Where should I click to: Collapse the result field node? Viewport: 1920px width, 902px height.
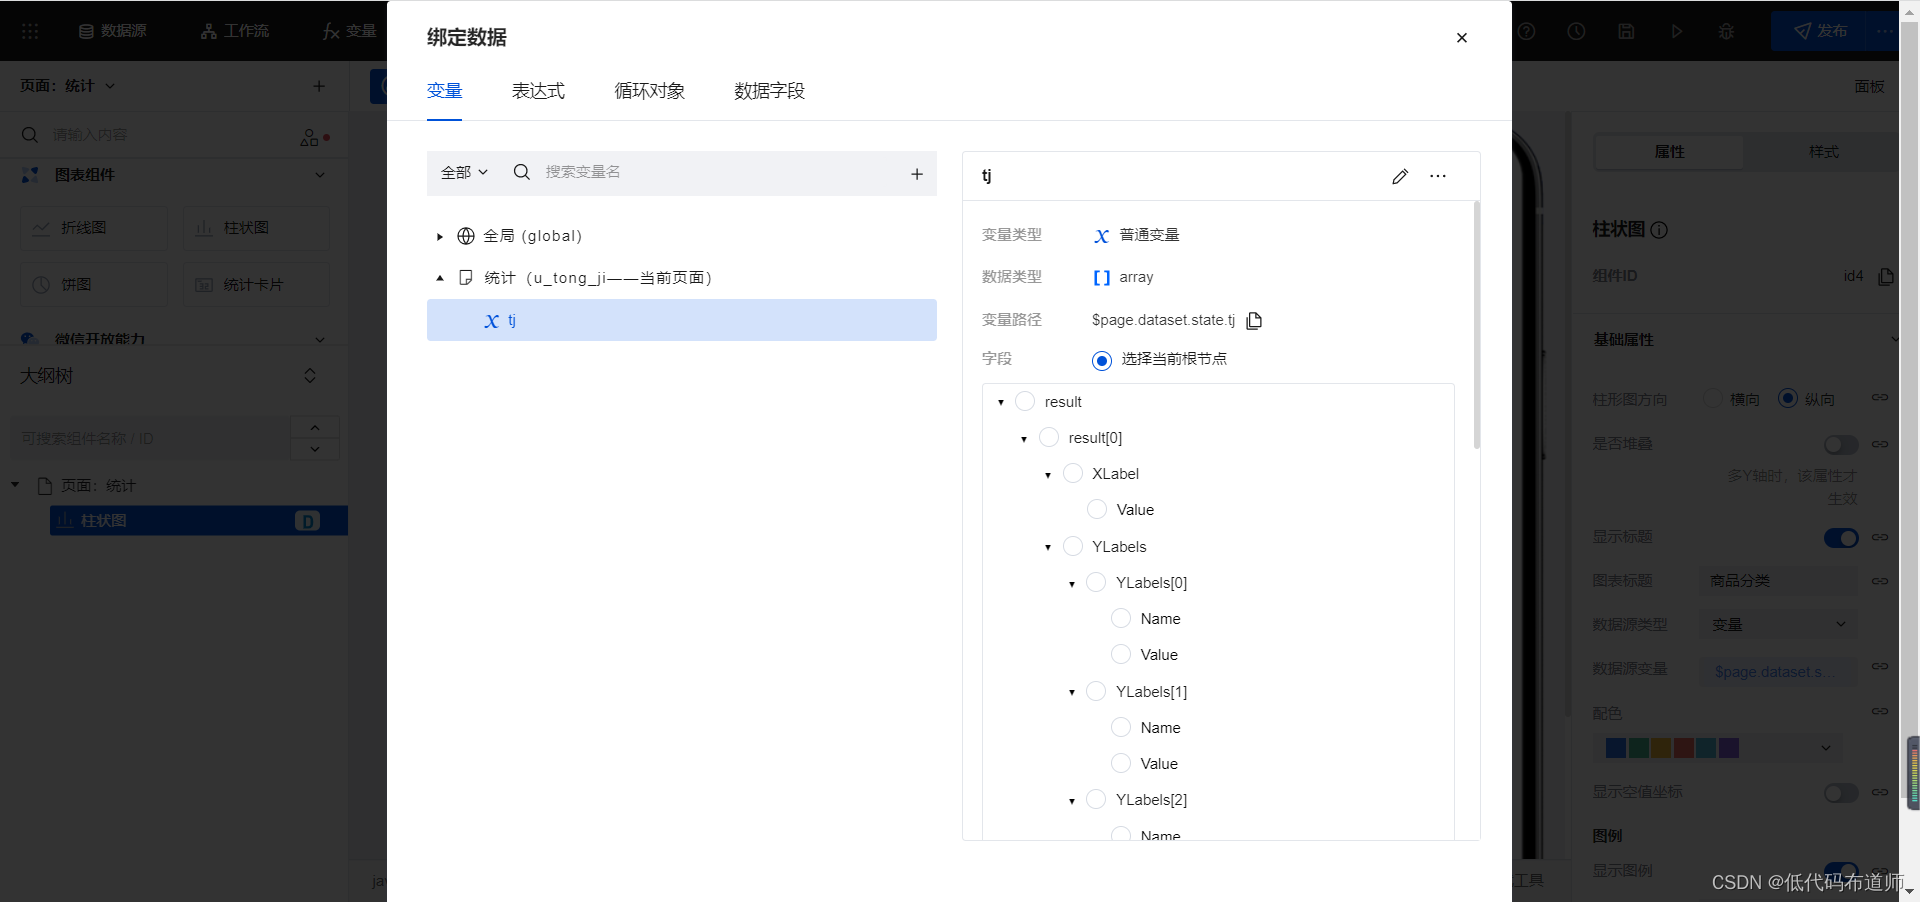tap(1001, 402)
